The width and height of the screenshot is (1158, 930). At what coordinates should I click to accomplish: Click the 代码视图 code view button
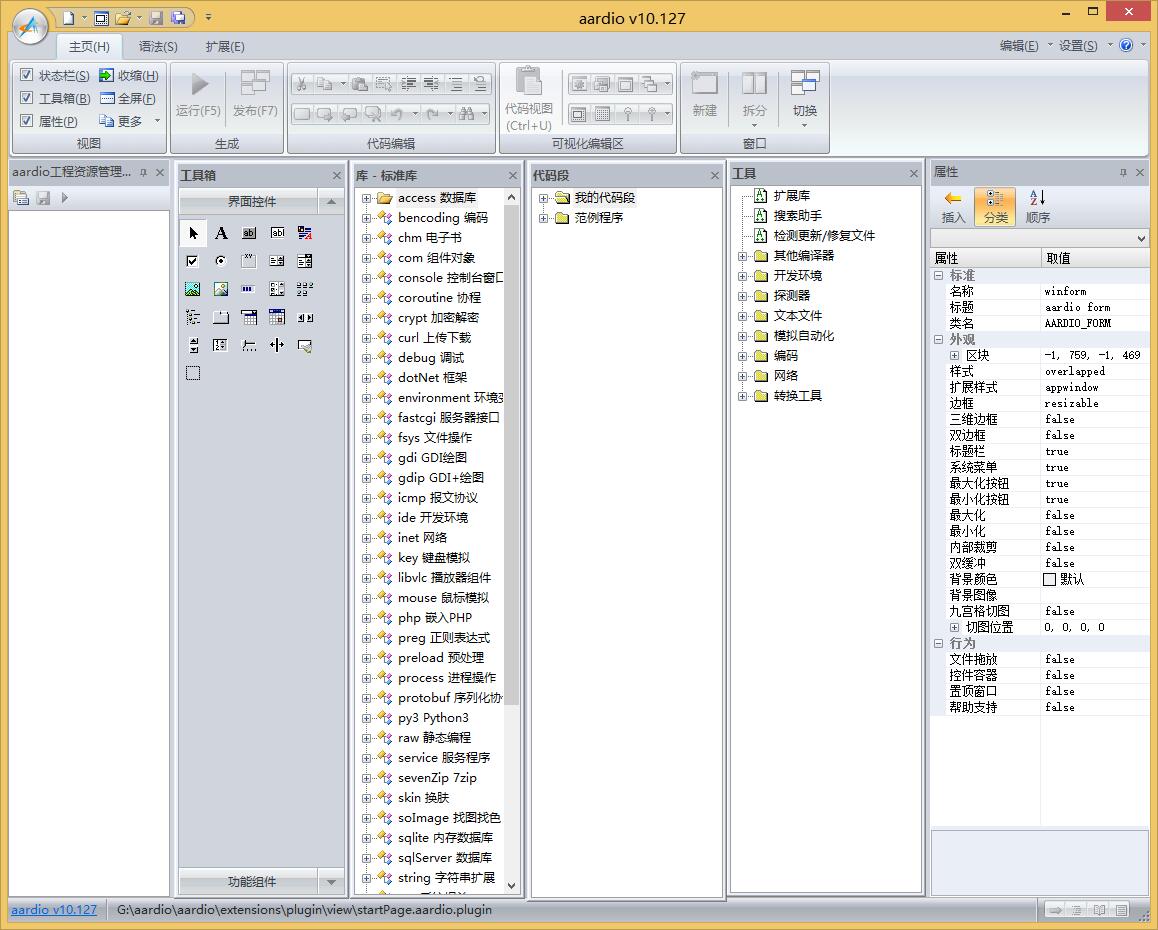pos(529,100)
